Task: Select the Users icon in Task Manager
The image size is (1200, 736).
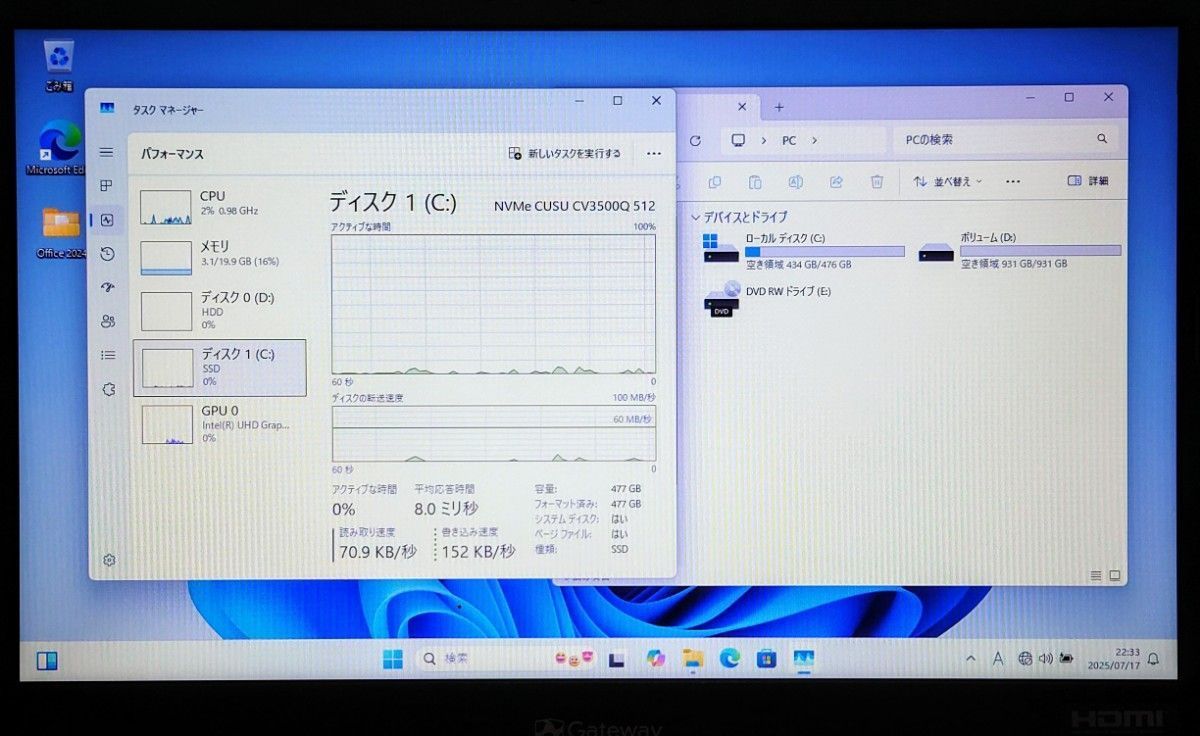Action: point(106,321)
